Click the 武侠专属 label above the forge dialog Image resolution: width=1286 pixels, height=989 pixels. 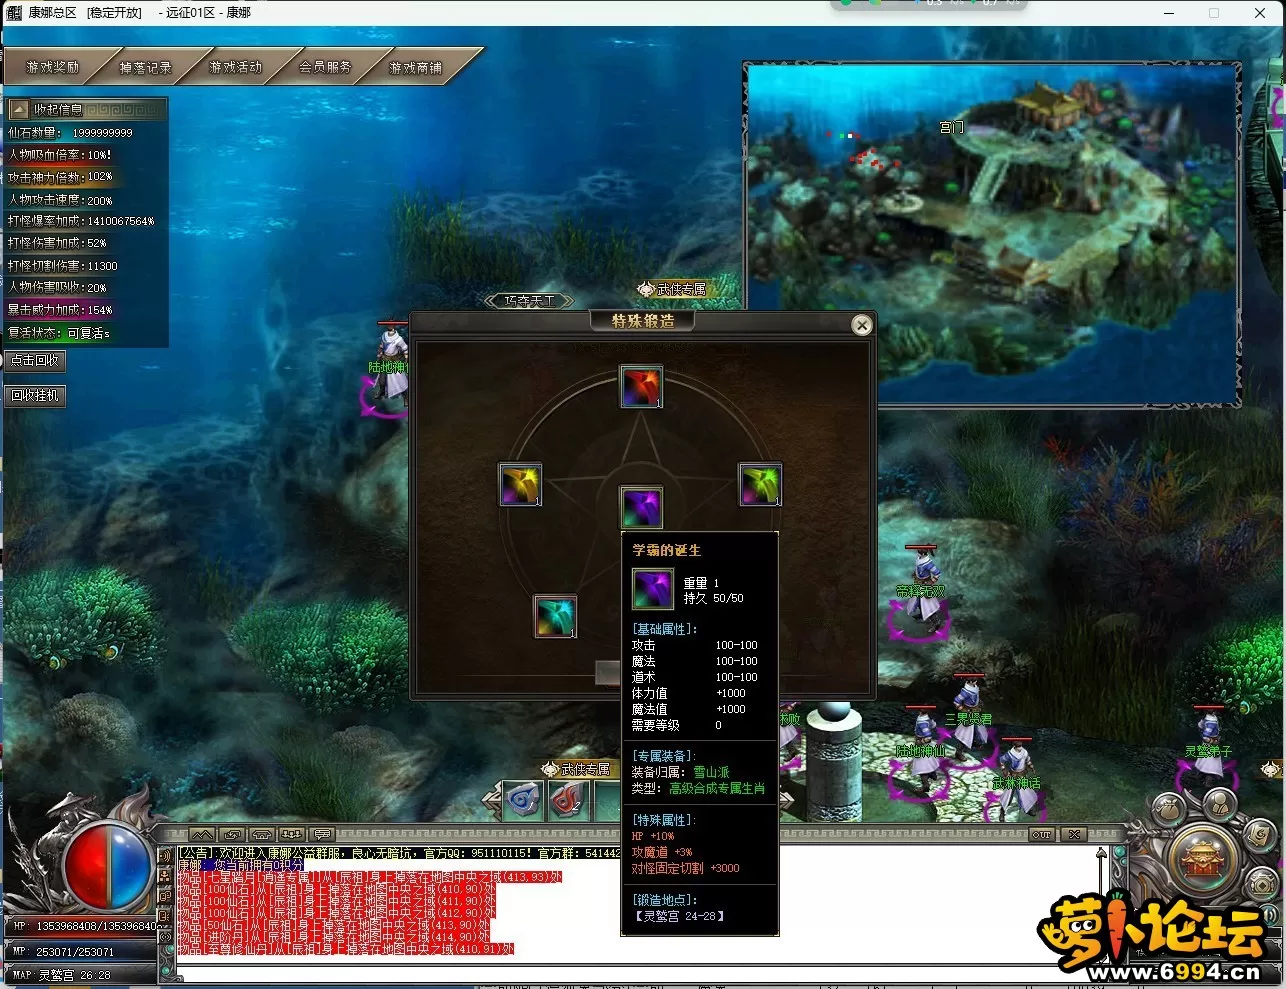pyautogui.click(x=673, y=289)
